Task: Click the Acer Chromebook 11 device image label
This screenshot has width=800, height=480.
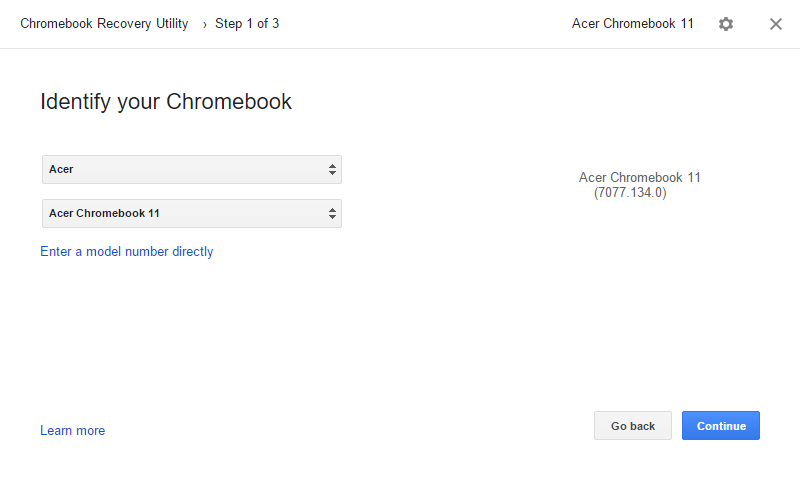Action: coord(639,178)
